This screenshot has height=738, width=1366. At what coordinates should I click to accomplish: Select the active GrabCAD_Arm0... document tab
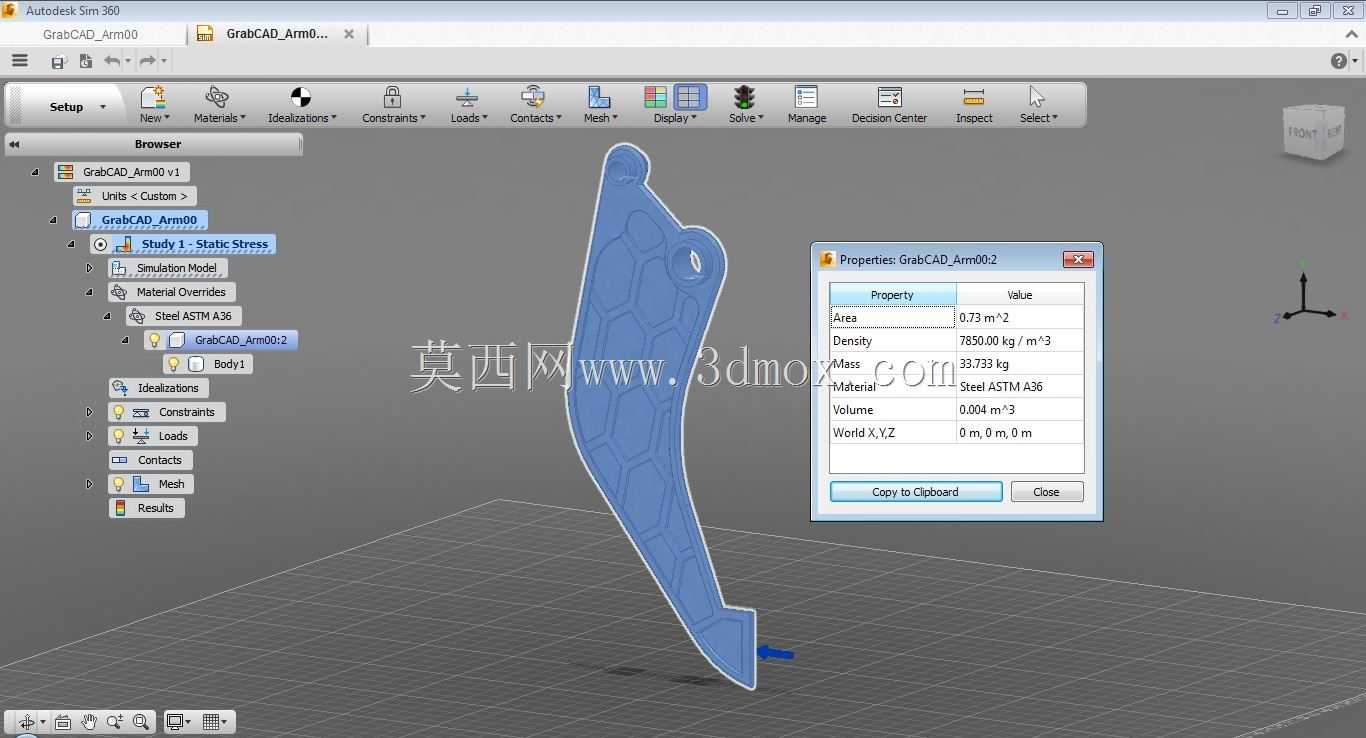tap(277, 34)
